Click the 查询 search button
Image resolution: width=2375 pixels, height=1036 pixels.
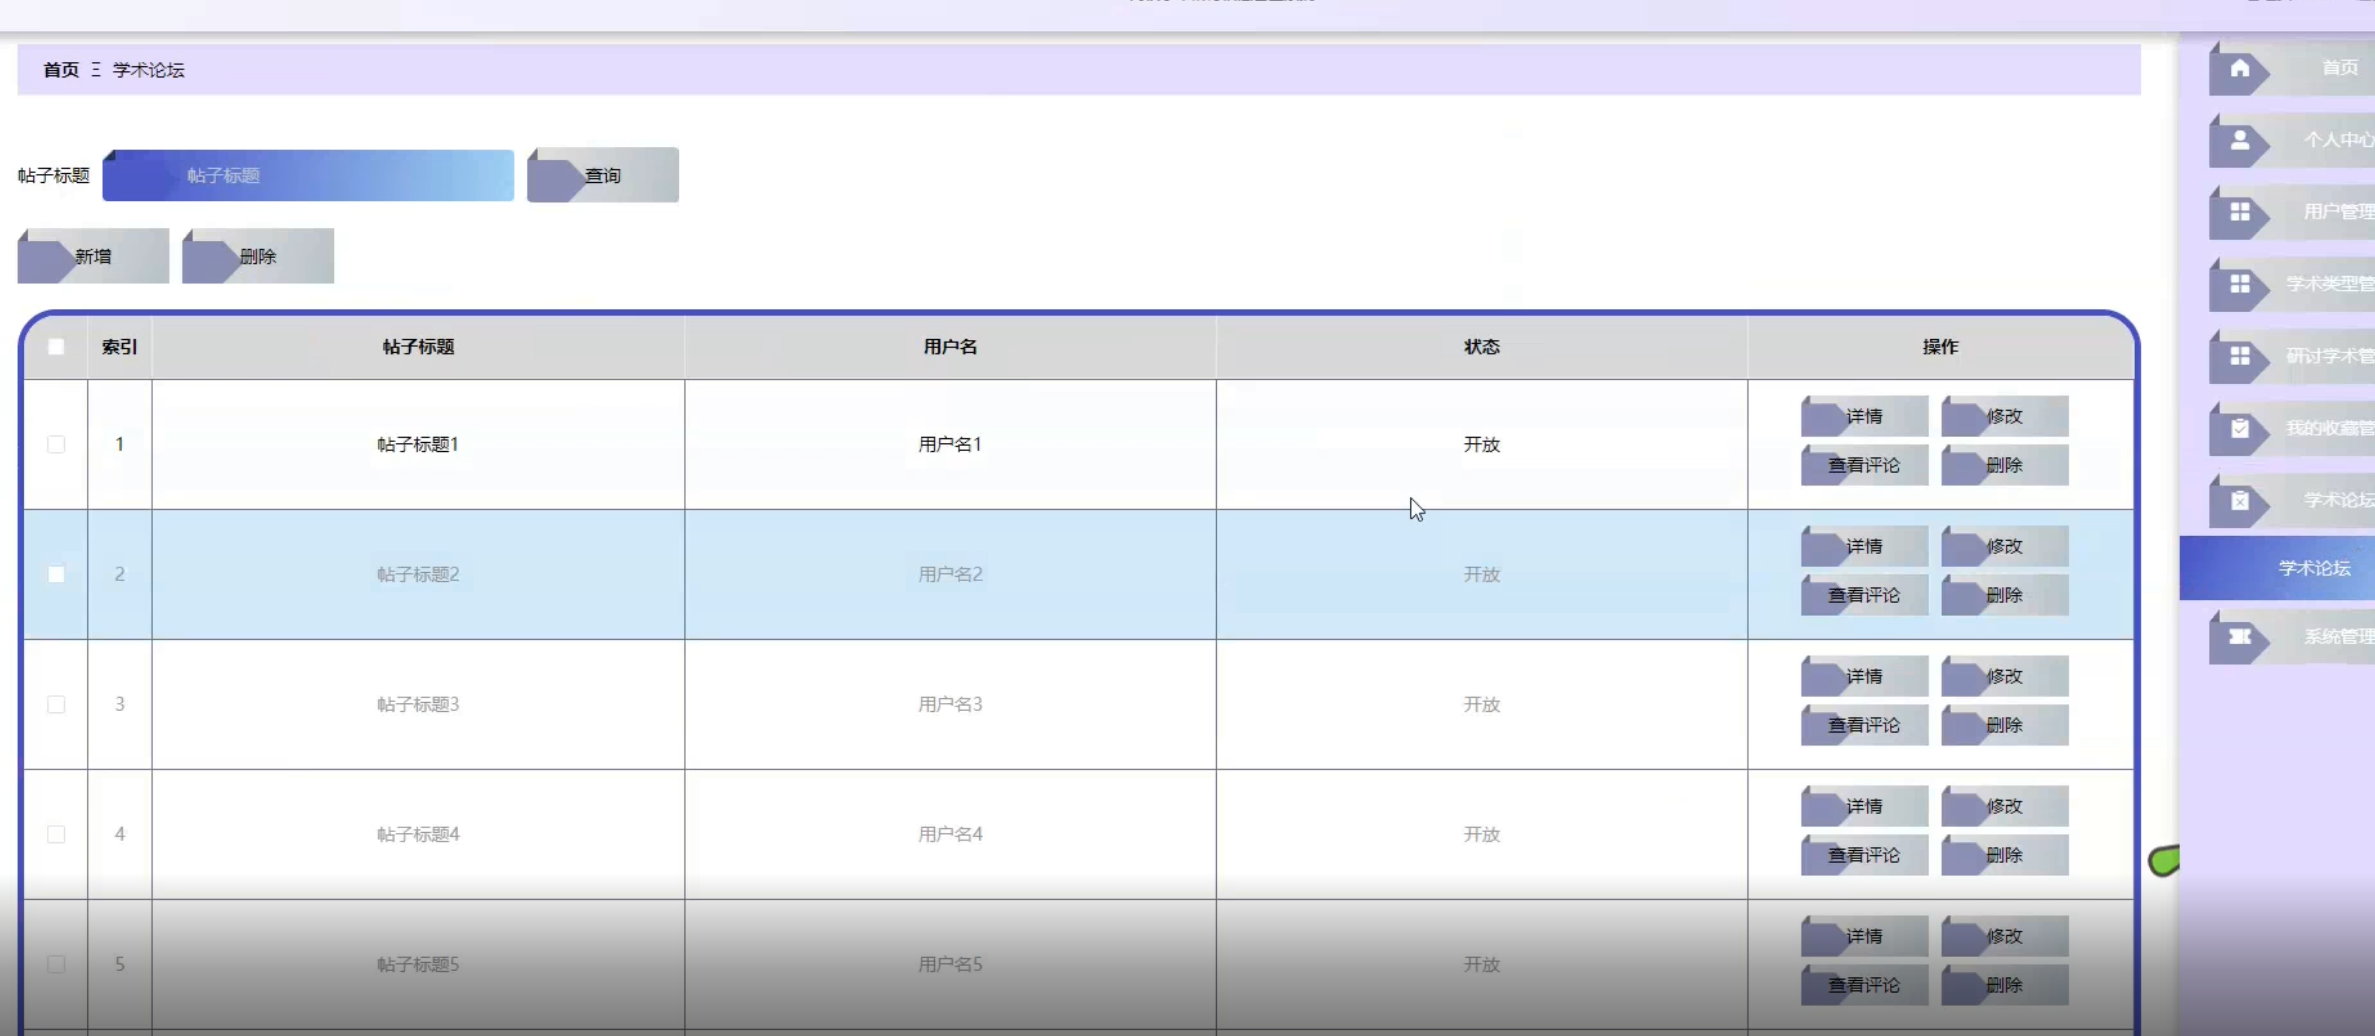(603, 175)
